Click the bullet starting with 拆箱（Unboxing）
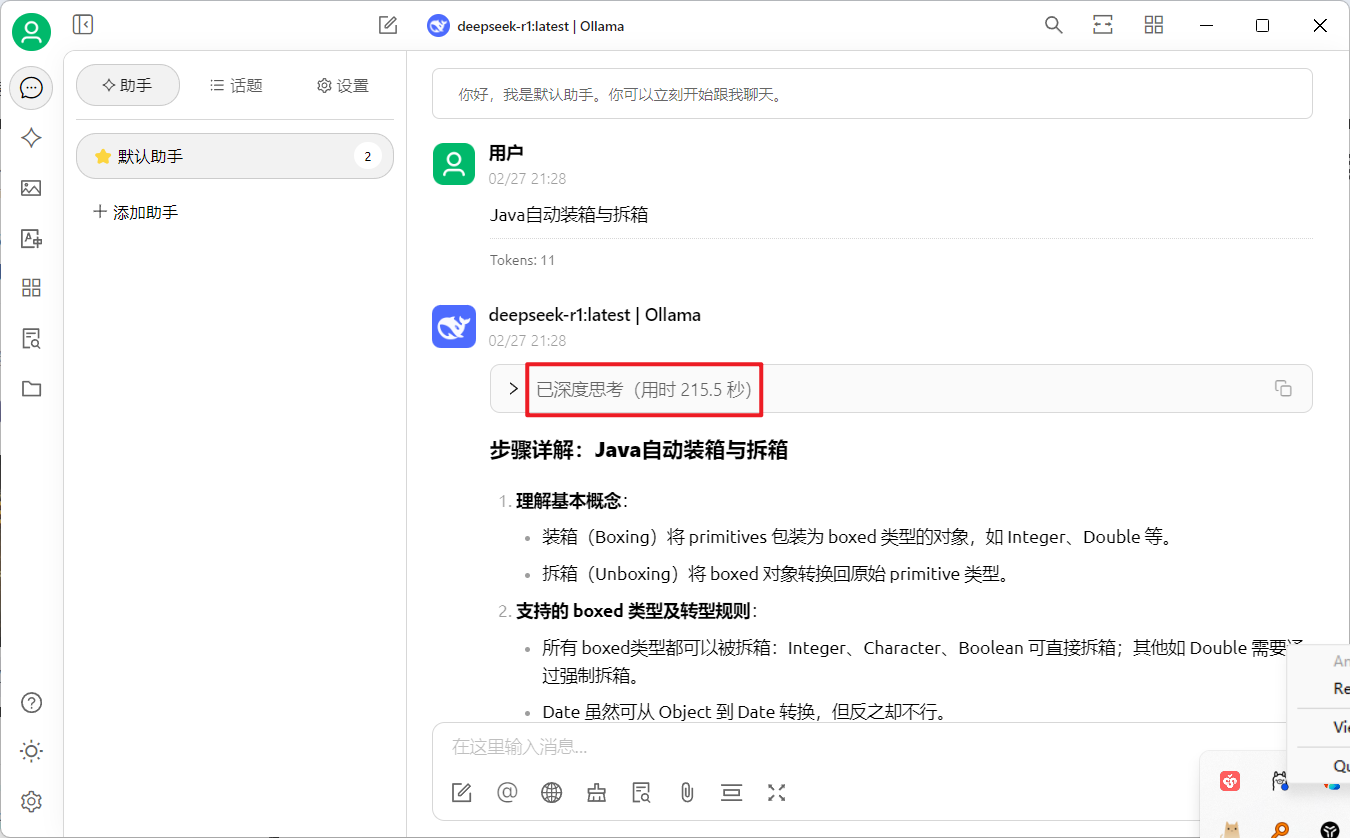1350x838 pixels. point(776,574)
